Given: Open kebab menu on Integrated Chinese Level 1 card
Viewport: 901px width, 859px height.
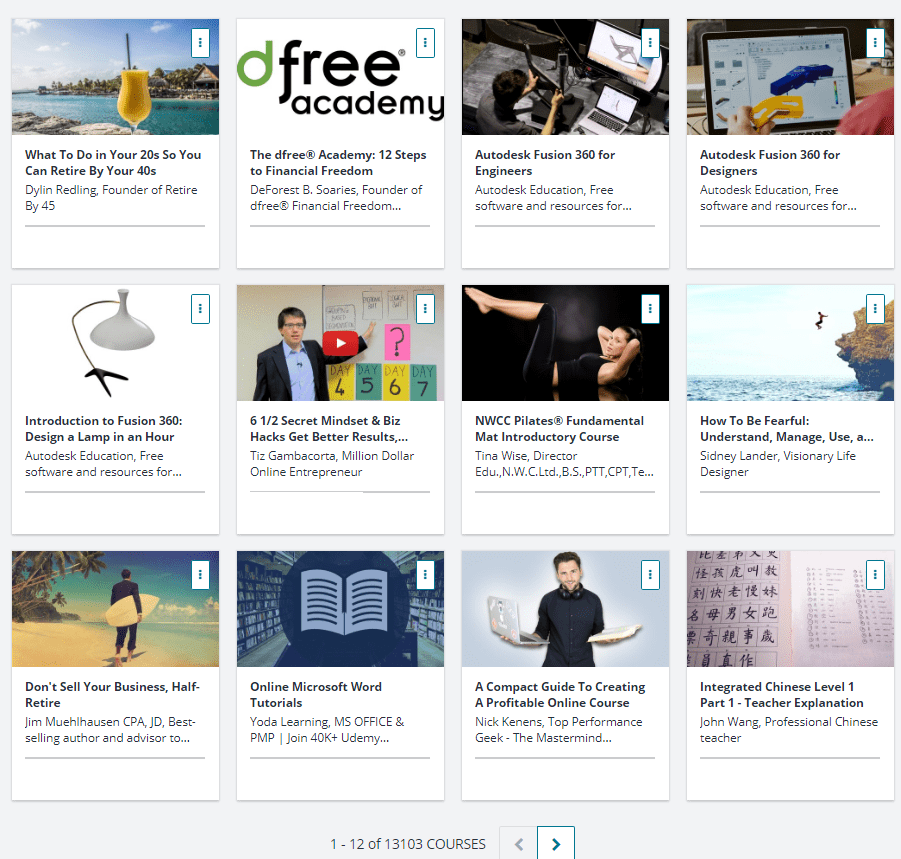Looking at the screenshot, I should pos(875,575).
